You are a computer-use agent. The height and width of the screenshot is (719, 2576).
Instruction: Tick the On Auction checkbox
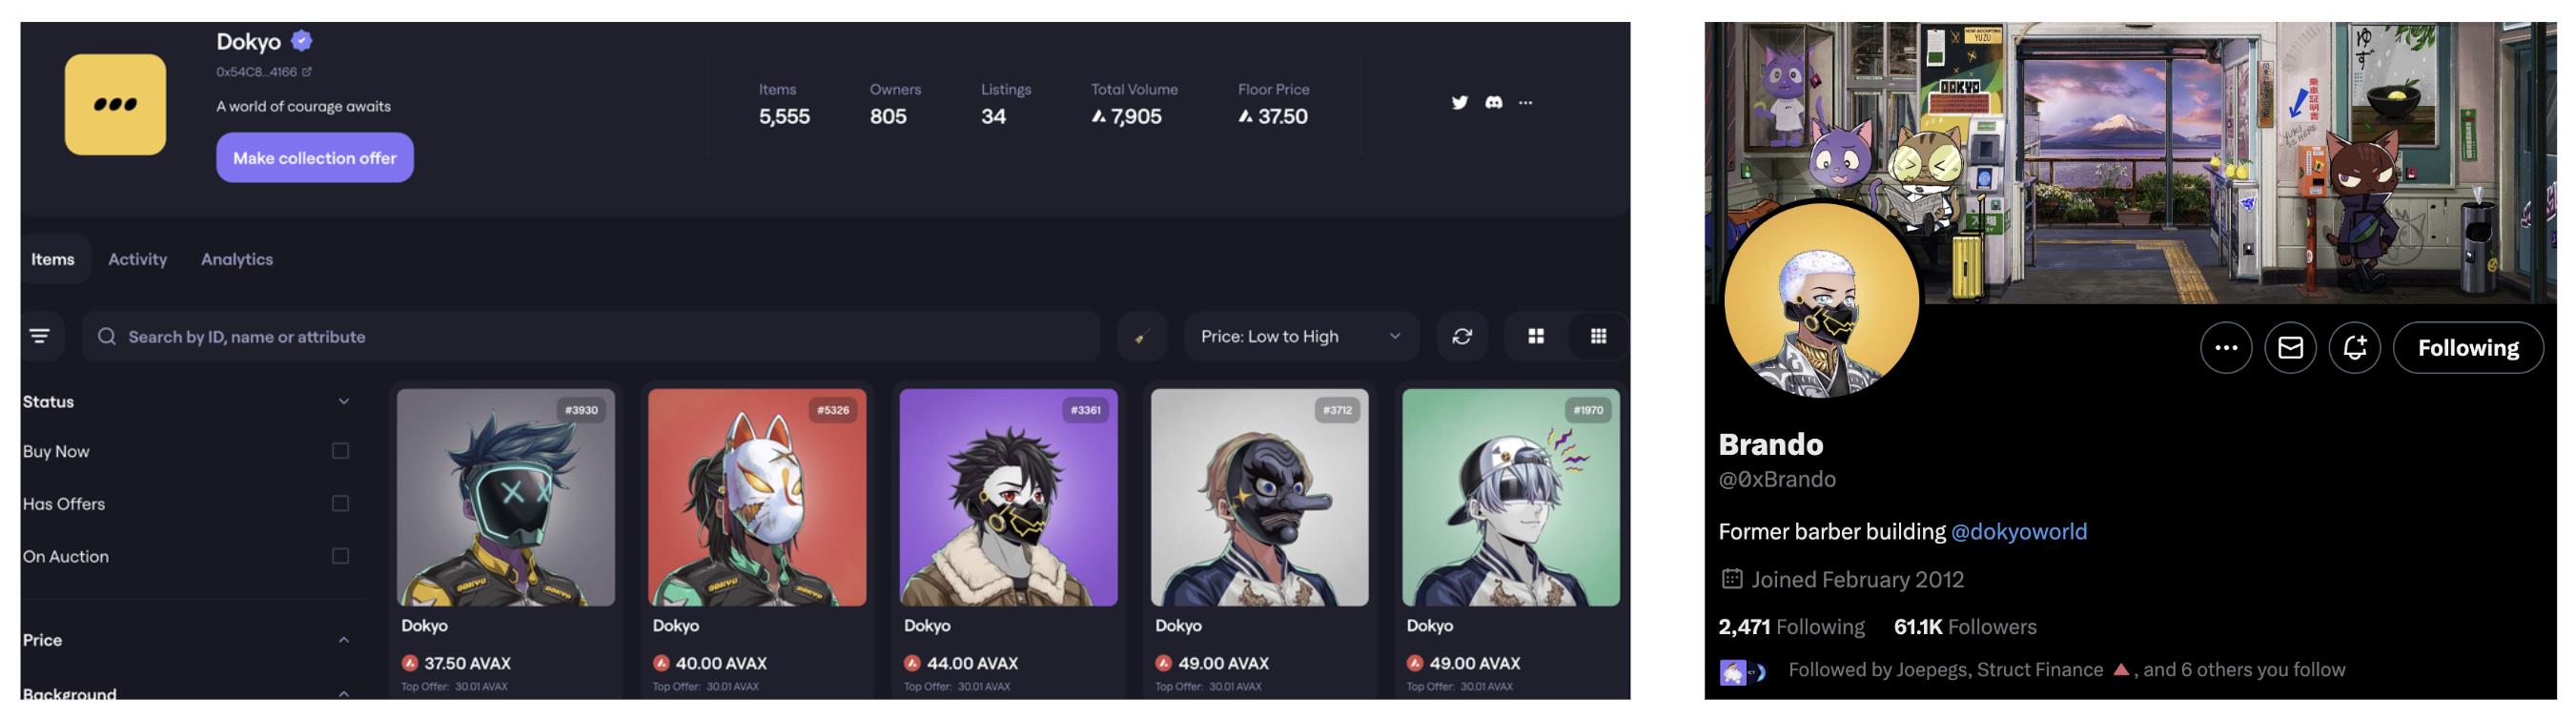[x=340, y=555]
